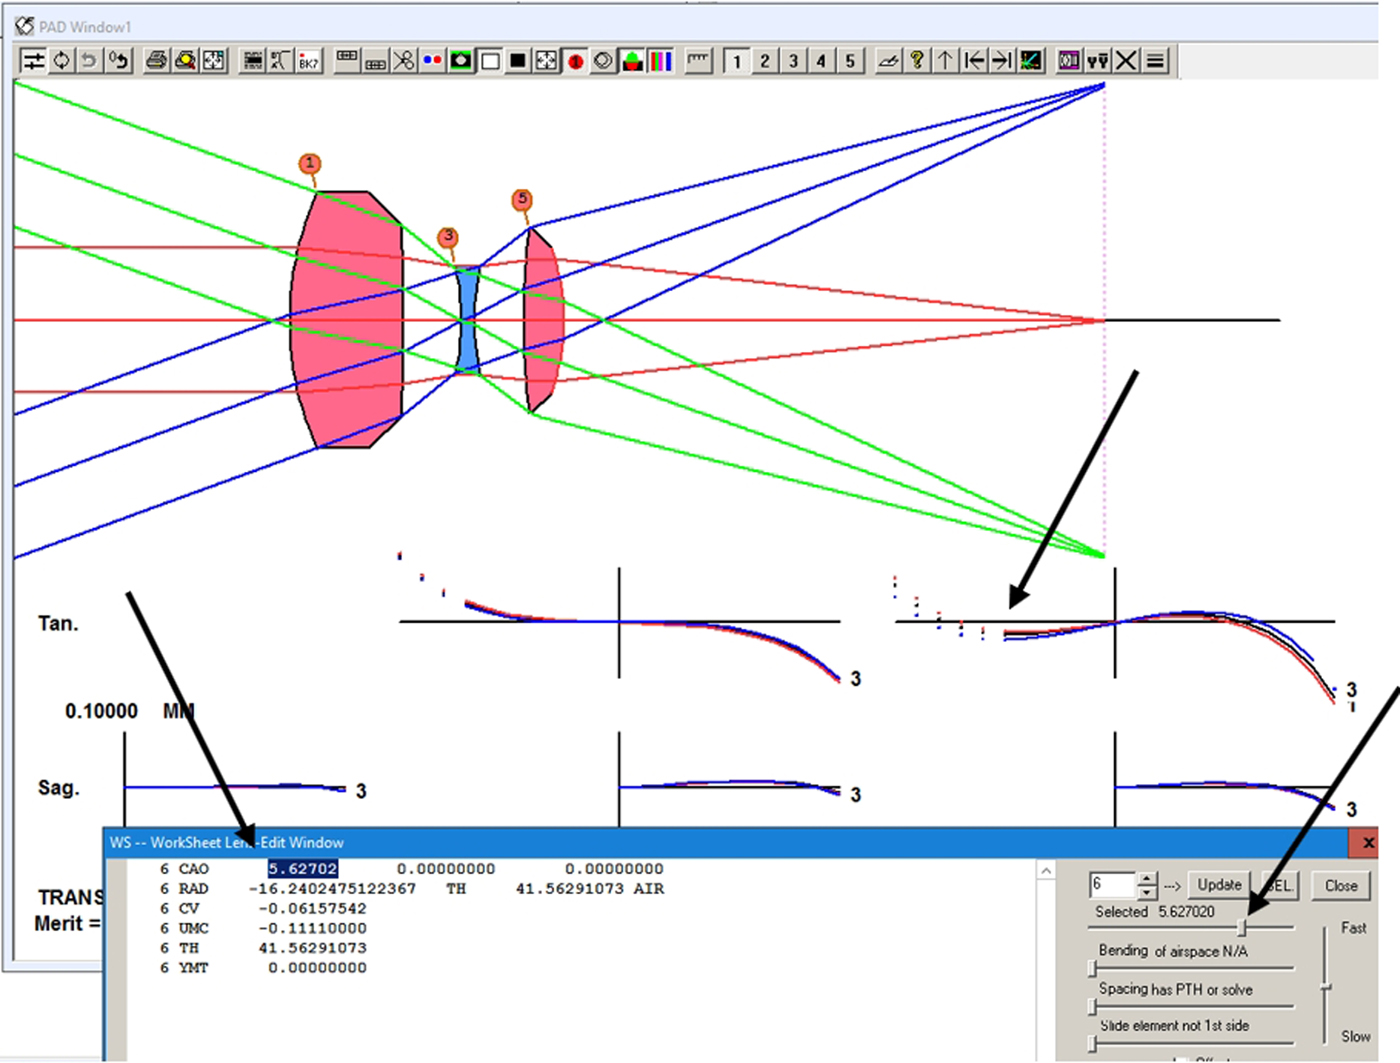Decrease the surface number with down stepper

click(1147, 892)
